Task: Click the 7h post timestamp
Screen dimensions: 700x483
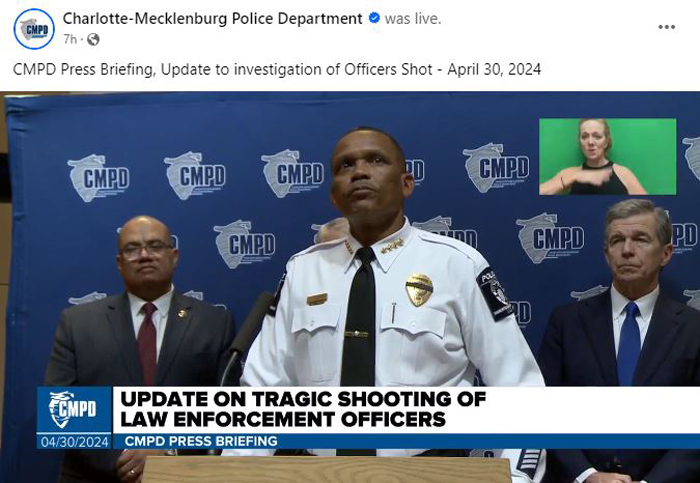Action: pyautogui.click(x=70, y=39)
